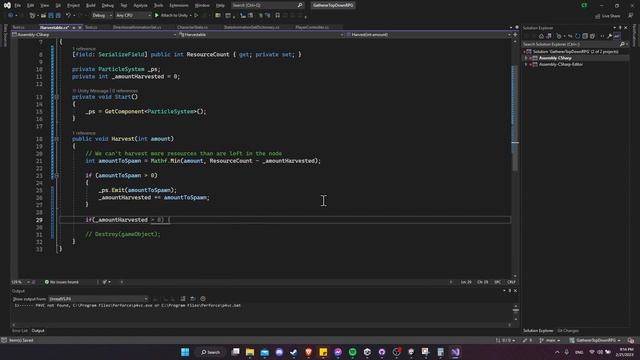Click the CT account badge

[584, 5]
